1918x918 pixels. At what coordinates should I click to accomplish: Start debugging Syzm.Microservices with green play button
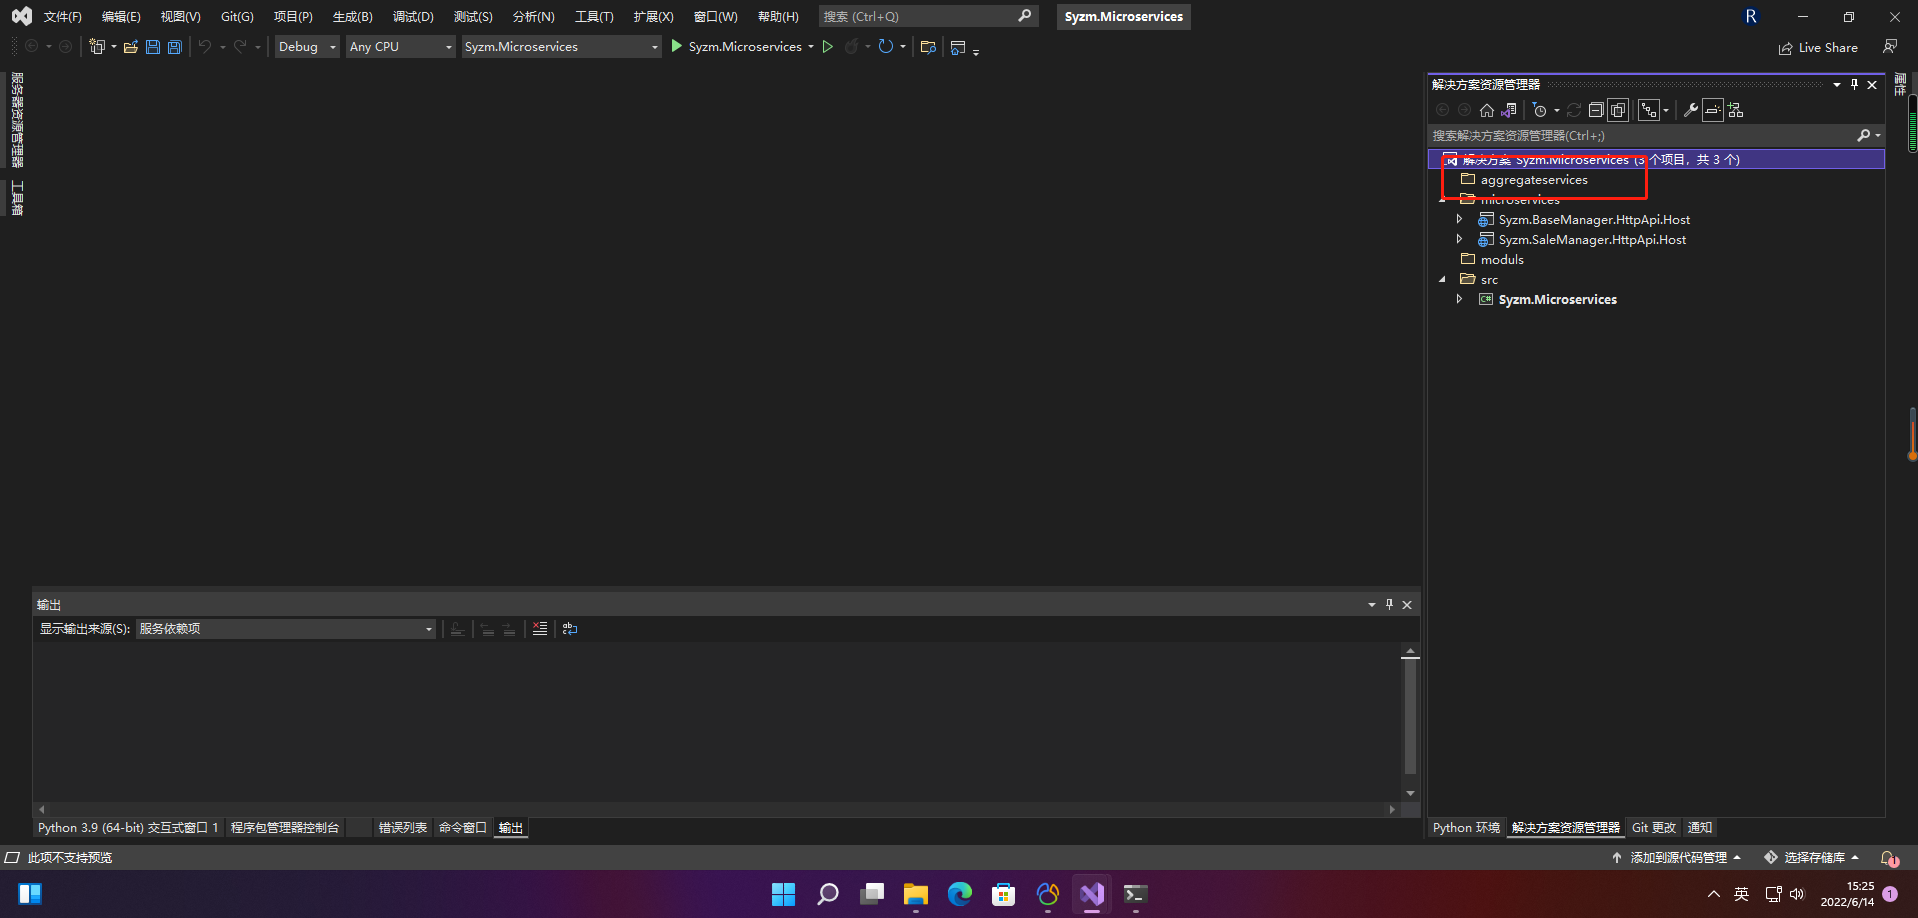677,46
